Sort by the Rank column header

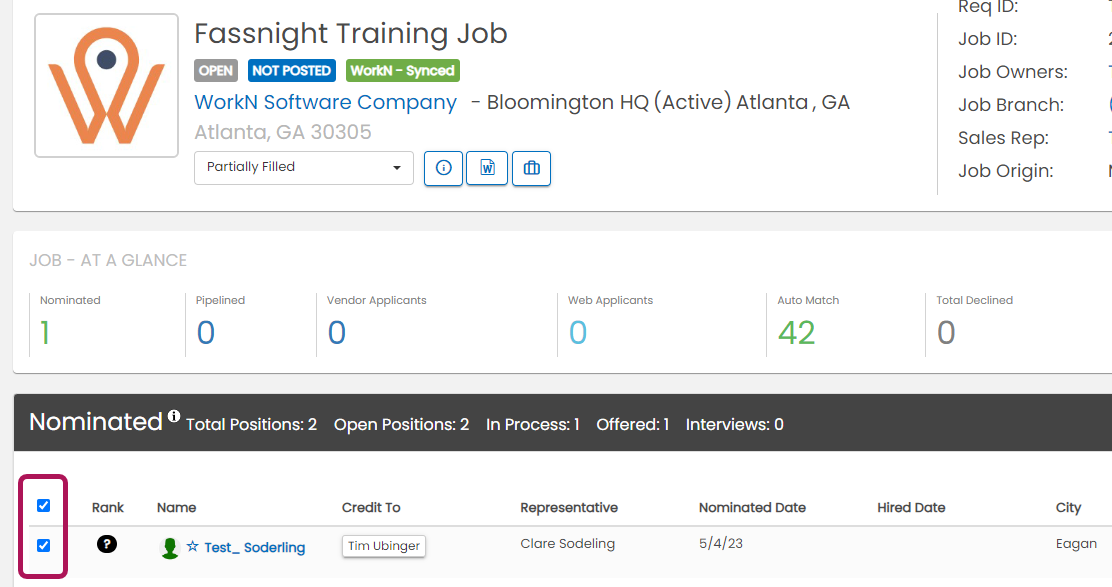(x=108, y=508)
